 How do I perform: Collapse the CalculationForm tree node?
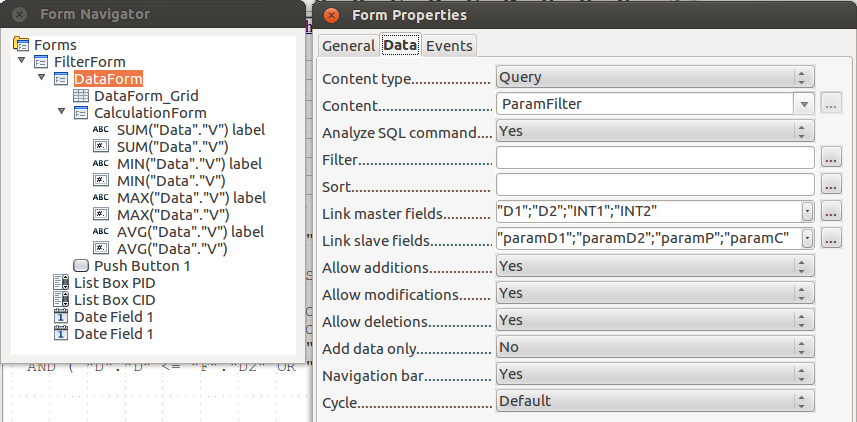(62, 113)
